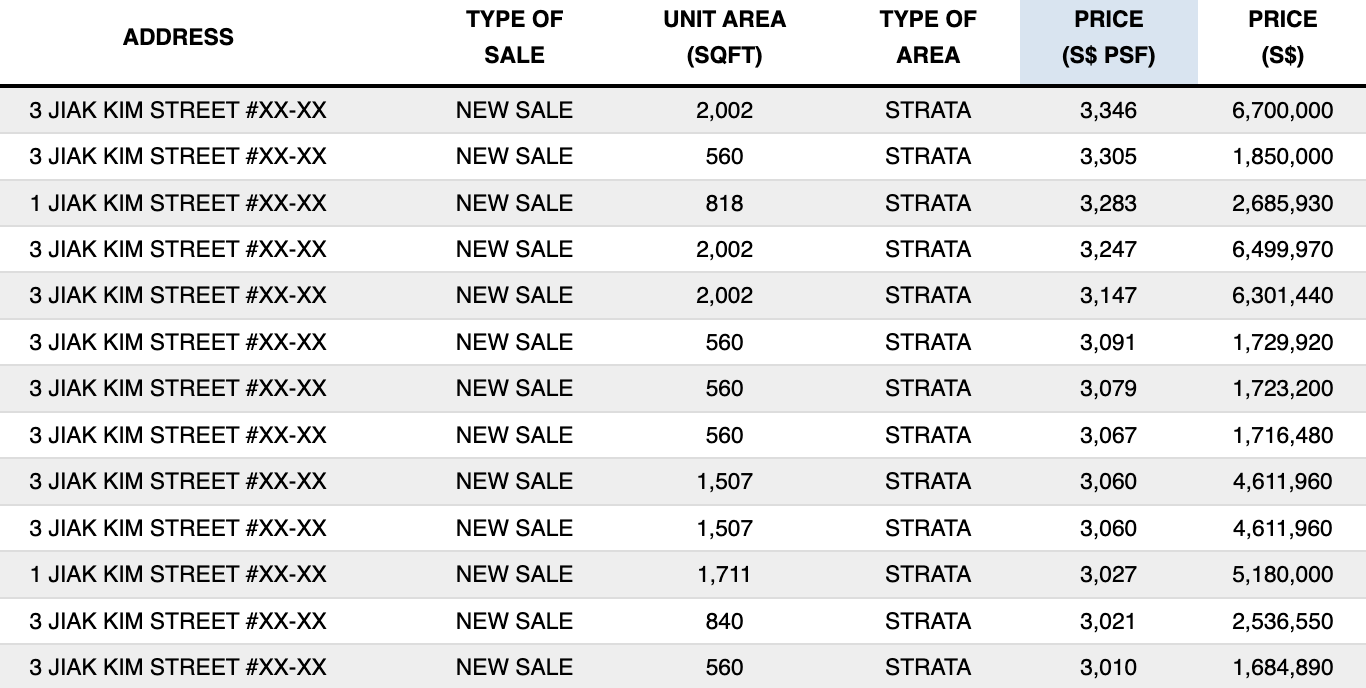The height and width of the screenshot is (688, 1366).
Task: Click the 5,180,000 price cell
Action: (1282, 574)
